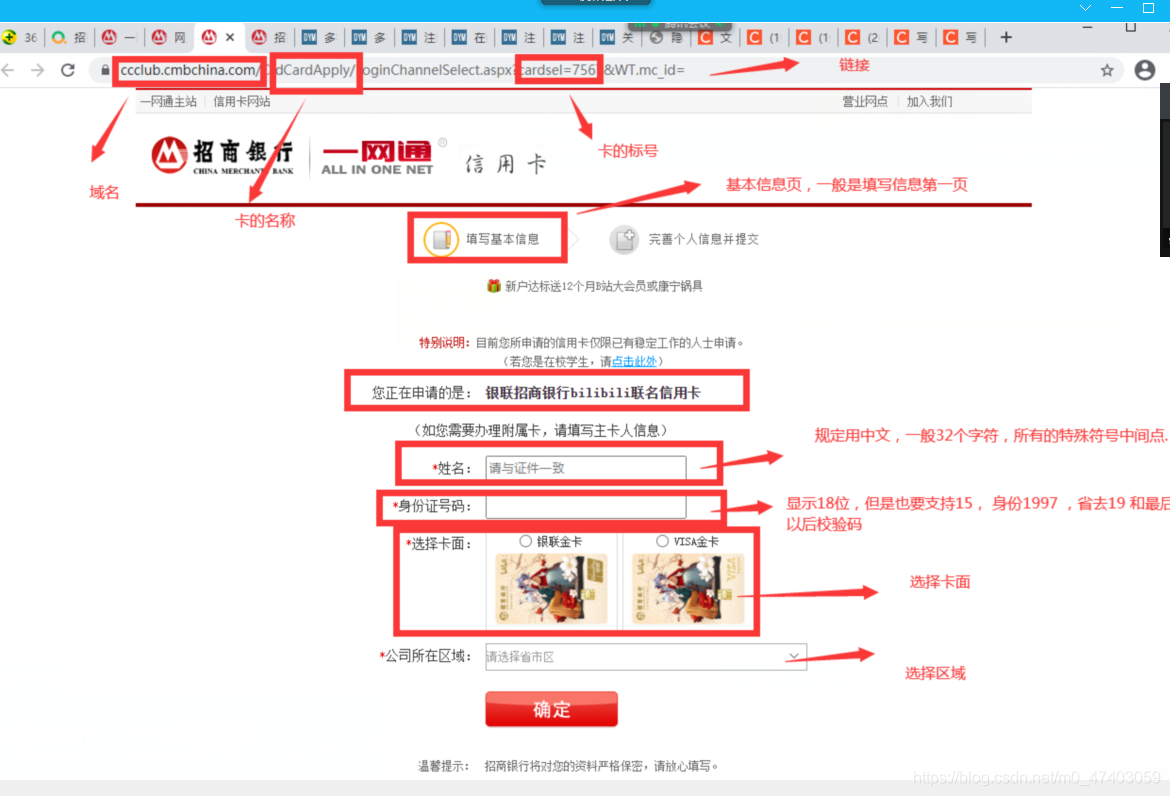This screenshot has height=796, width=1170.
Task: Open 信用卡网站 link
Action: [242, 101]
